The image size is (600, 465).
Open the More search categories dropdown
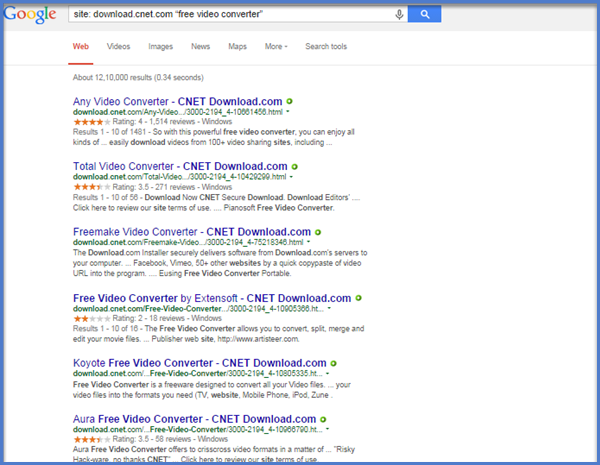click(x=276, y=47)
